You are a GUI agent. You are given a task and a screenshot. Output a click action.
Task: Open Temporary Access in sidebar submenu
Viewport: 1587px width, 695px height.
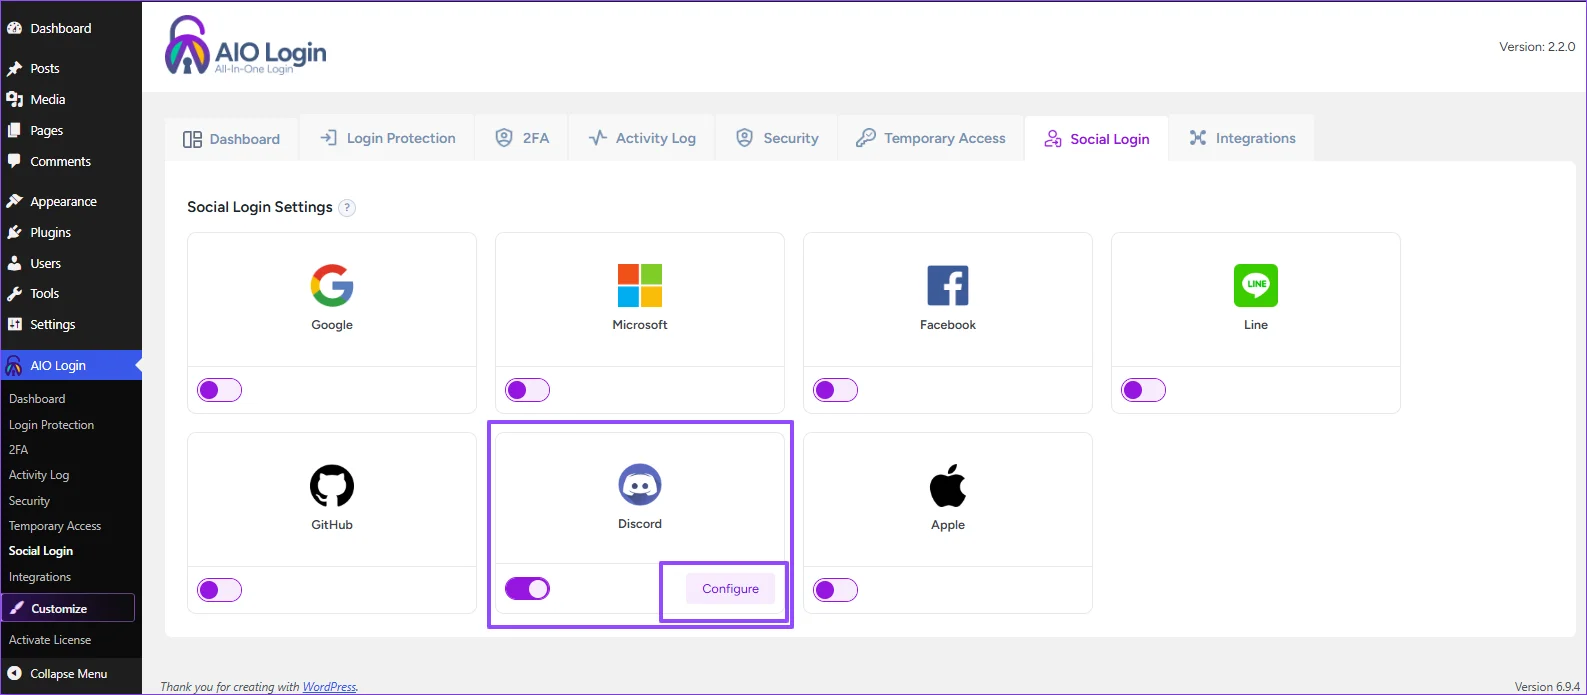[55, 526]
